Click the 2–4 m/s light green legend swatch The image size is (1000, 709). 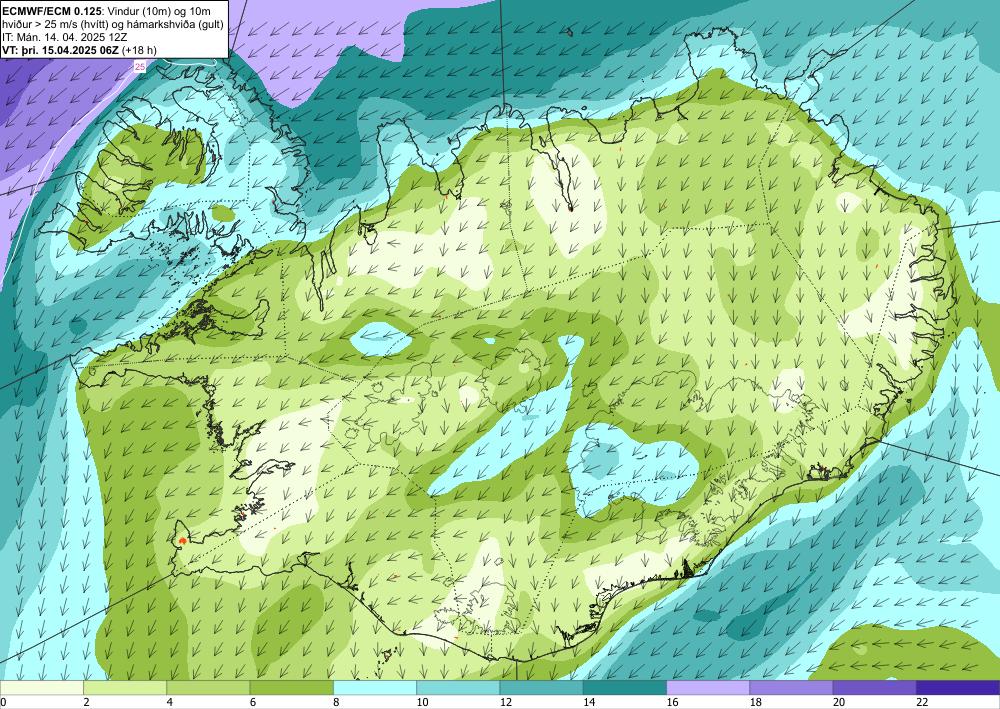click(125, 688)
